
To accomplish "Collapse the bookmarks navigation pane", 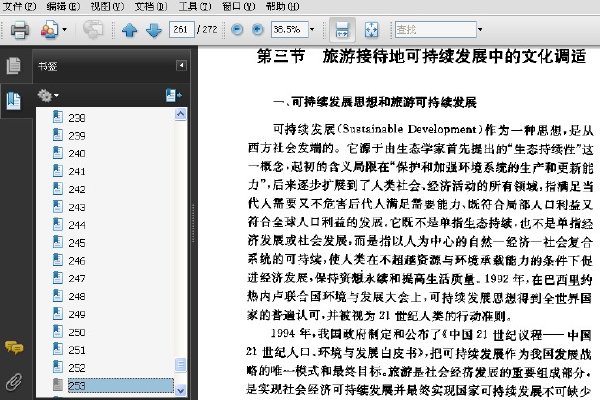I will pos(181,65).
